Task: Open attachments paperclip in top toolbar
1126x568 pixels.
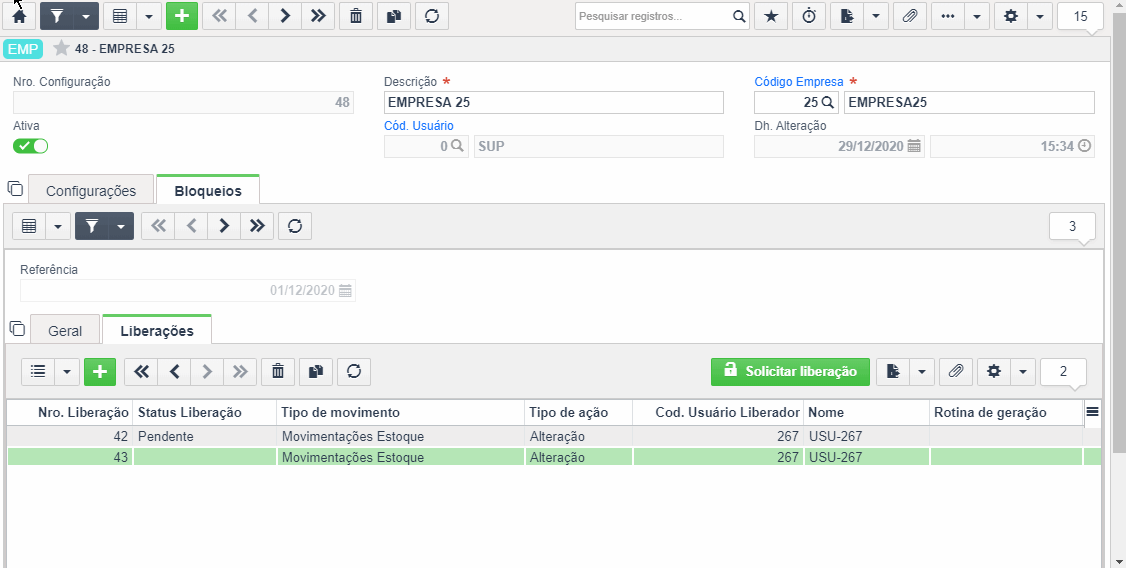Action: (910, 16)
